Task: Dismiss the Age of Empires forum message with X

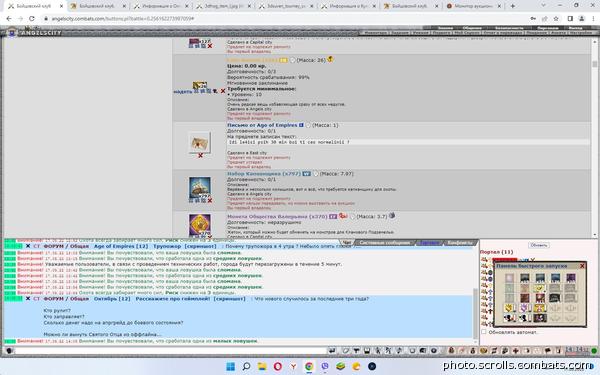Action: point(28,246)
